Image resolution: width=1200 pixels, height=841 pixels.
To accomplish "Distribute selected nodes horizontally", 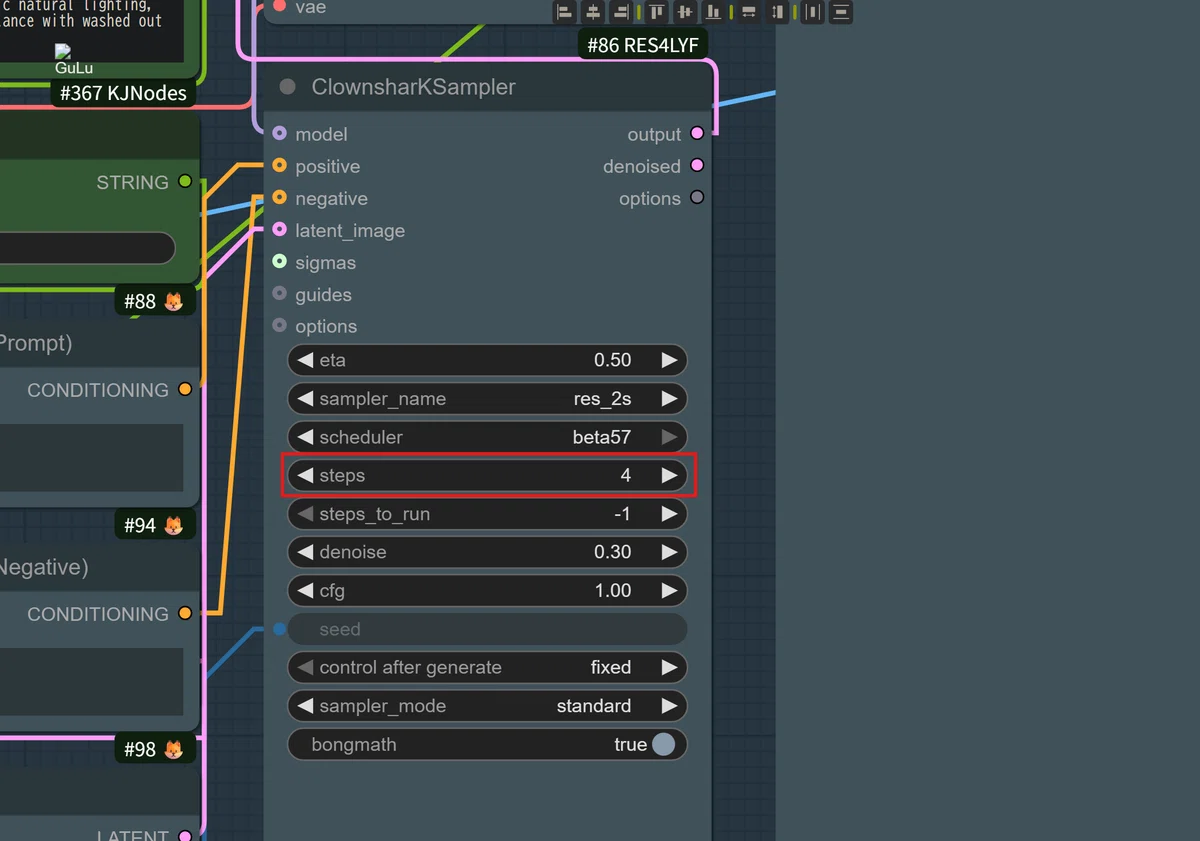I will [812, 12].
